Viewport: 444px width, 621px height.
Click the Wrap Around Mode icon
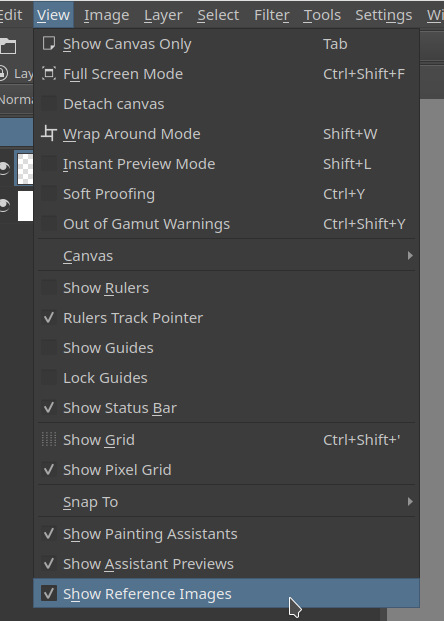pos(49,133)
